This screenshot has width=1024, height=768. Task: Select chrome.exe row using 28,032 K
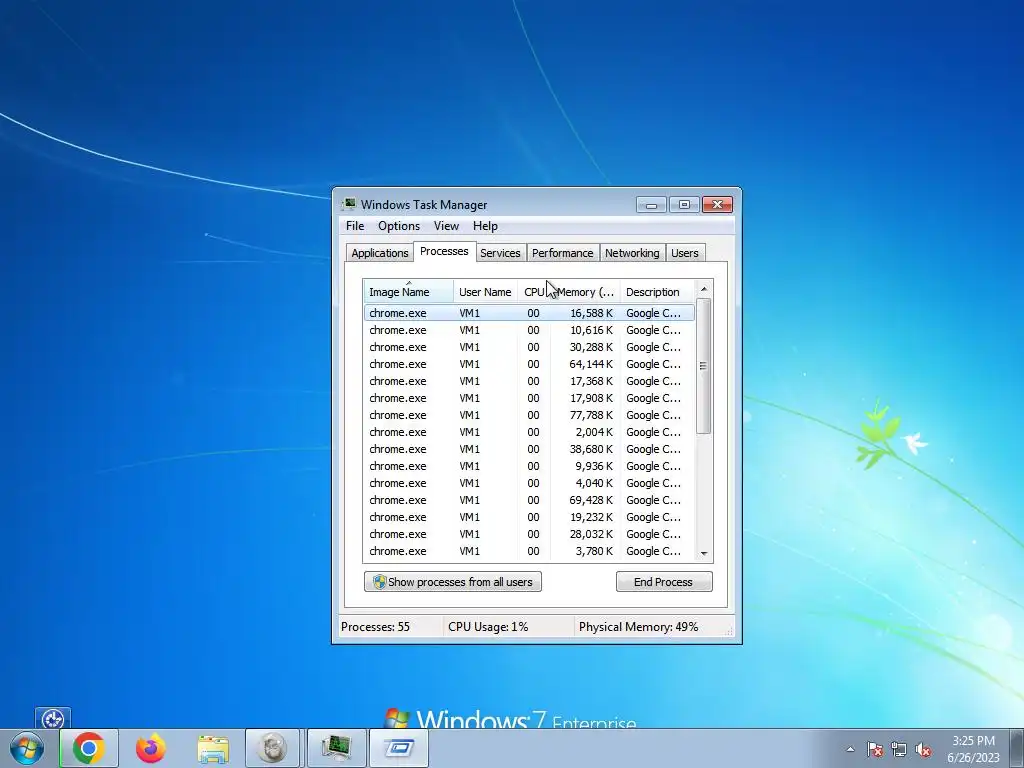pos(529,534)
